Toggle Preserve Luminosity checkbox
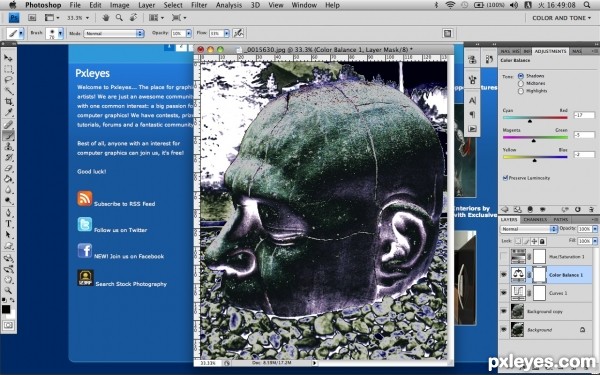 click(505, 178)
